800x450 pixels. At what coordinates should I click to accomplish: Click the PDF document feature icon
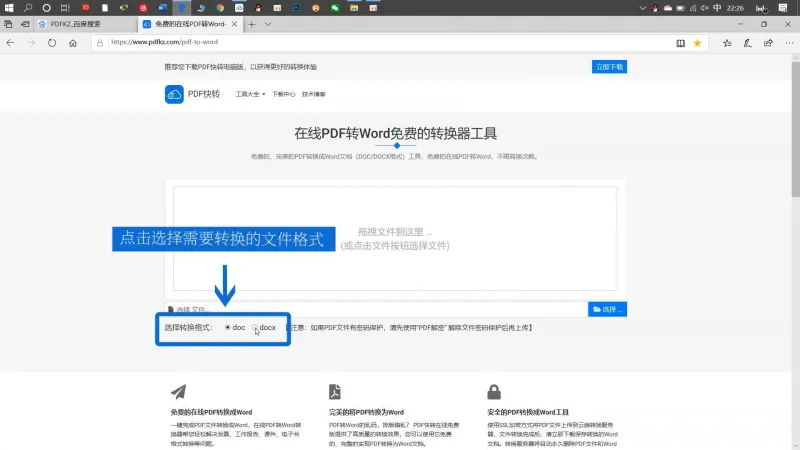[335, 392]
